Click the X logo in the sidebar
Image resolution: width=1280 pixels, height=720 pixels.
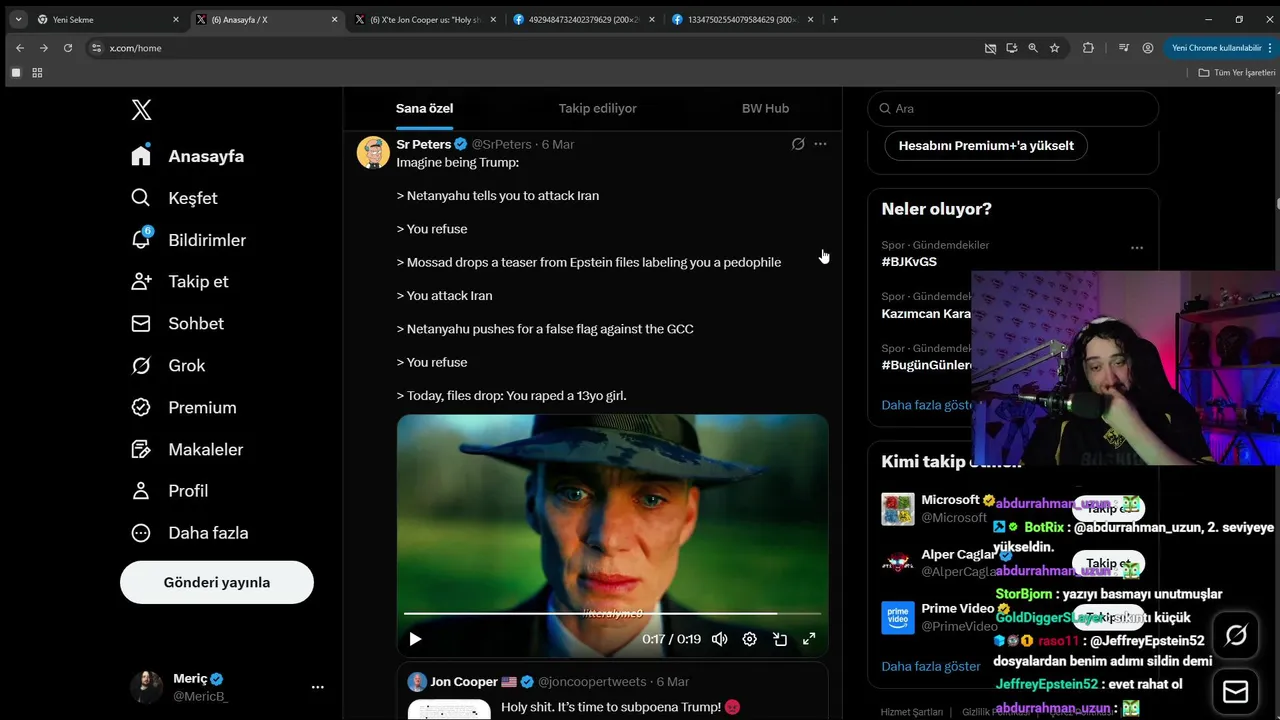coord(141,110)
